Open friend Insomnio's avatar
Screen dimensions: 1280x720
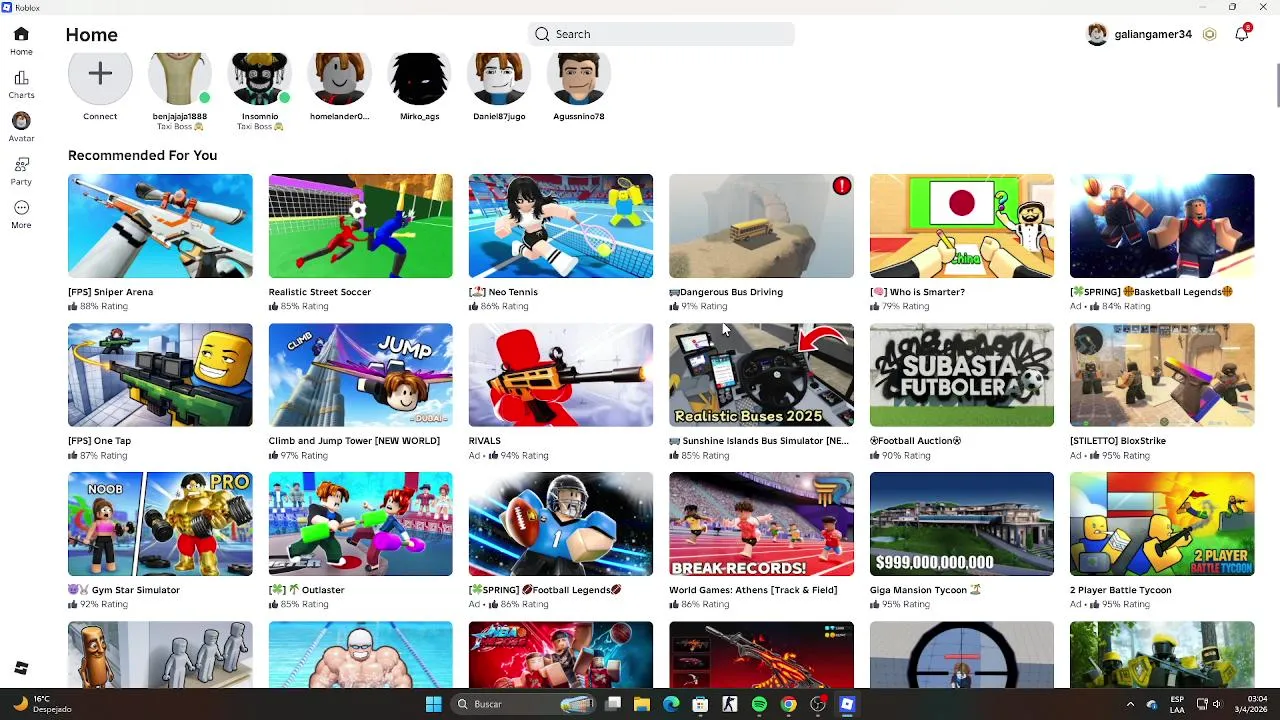pos(260,78)
